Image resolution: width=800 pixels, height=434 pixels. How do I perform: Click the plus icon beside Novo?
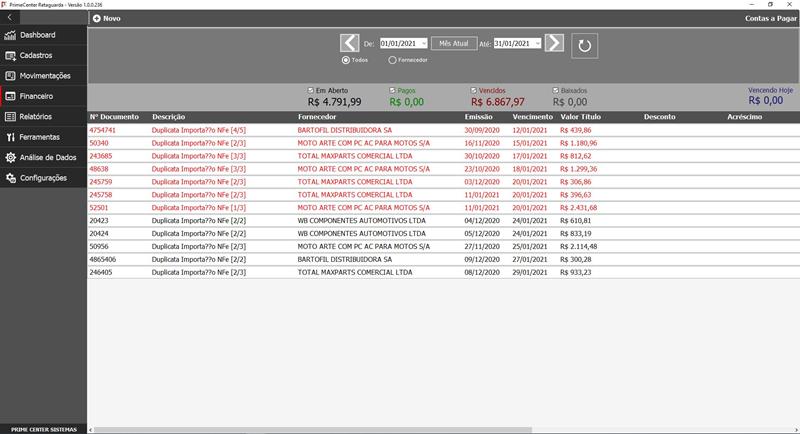click(x=96, y=18)
